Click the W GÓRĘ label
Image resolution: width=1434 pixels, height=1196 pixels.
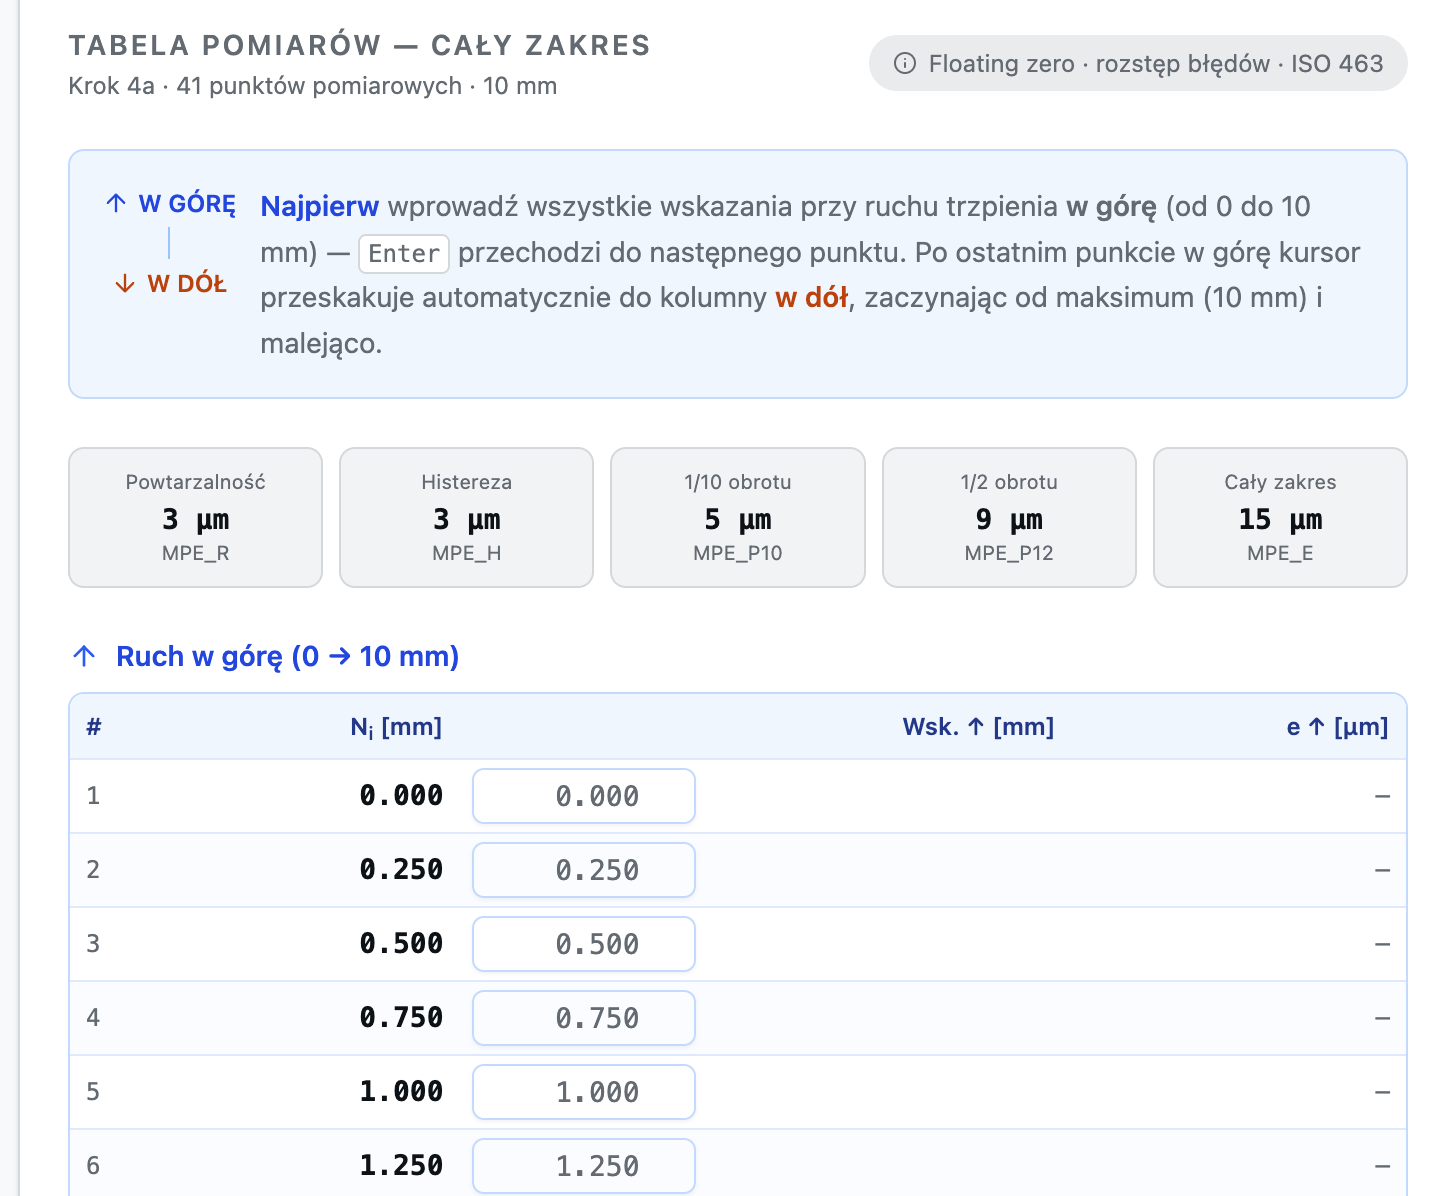click(x=187, y=204)
